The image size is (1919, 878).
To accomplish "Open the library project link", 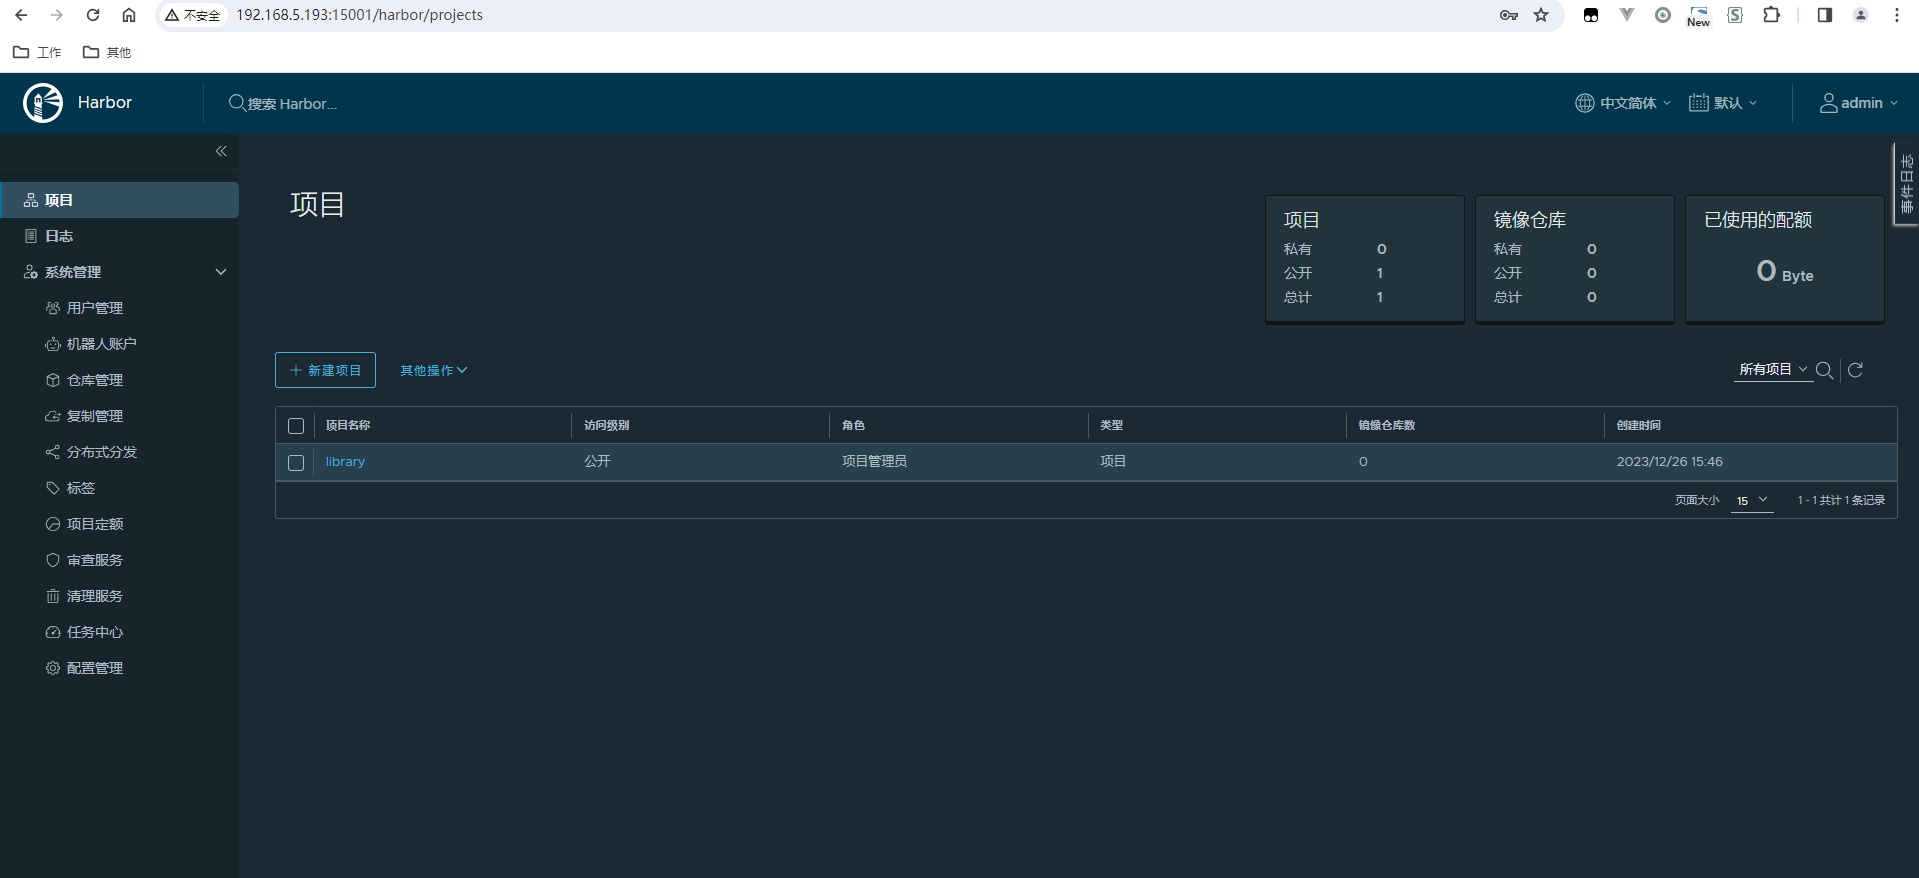I will 345,462.
